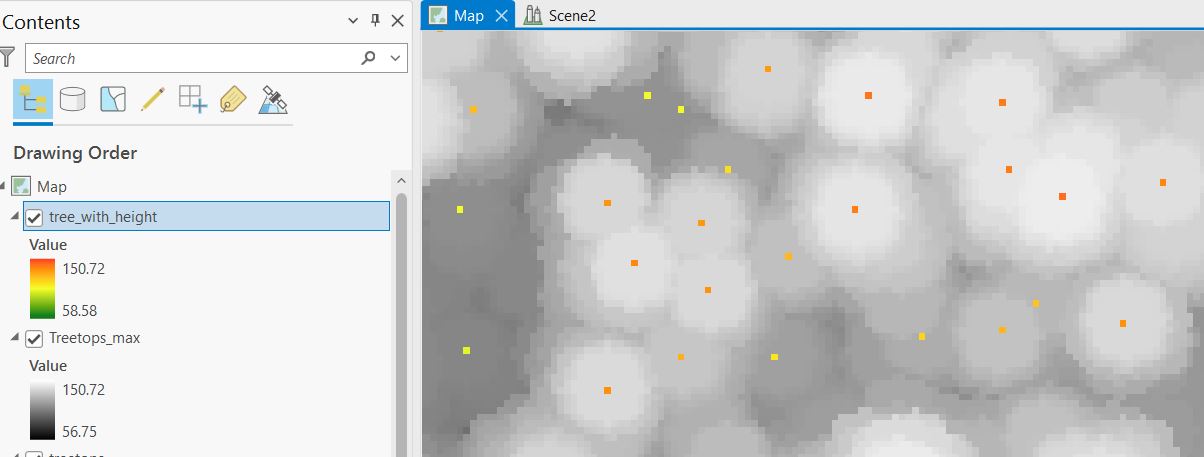Screen dimensions: 1204x457
Task: Toggle visibility of Treetops_max layer
Action: [34, 338]
